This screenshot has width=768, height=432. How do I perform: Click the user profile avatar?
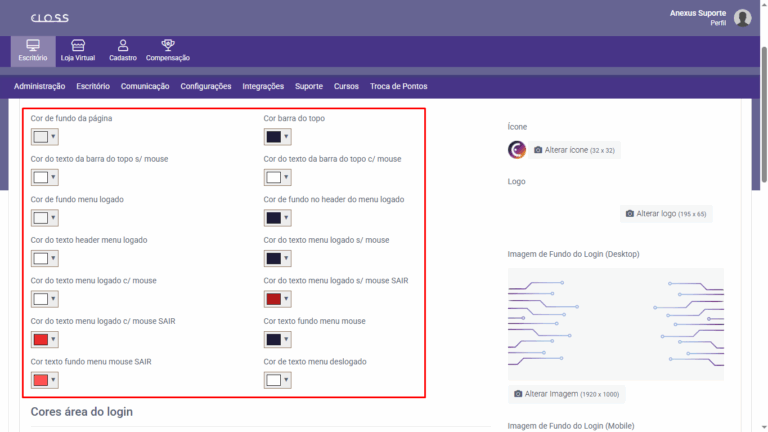pyautogui.click(x=742, y=17)
